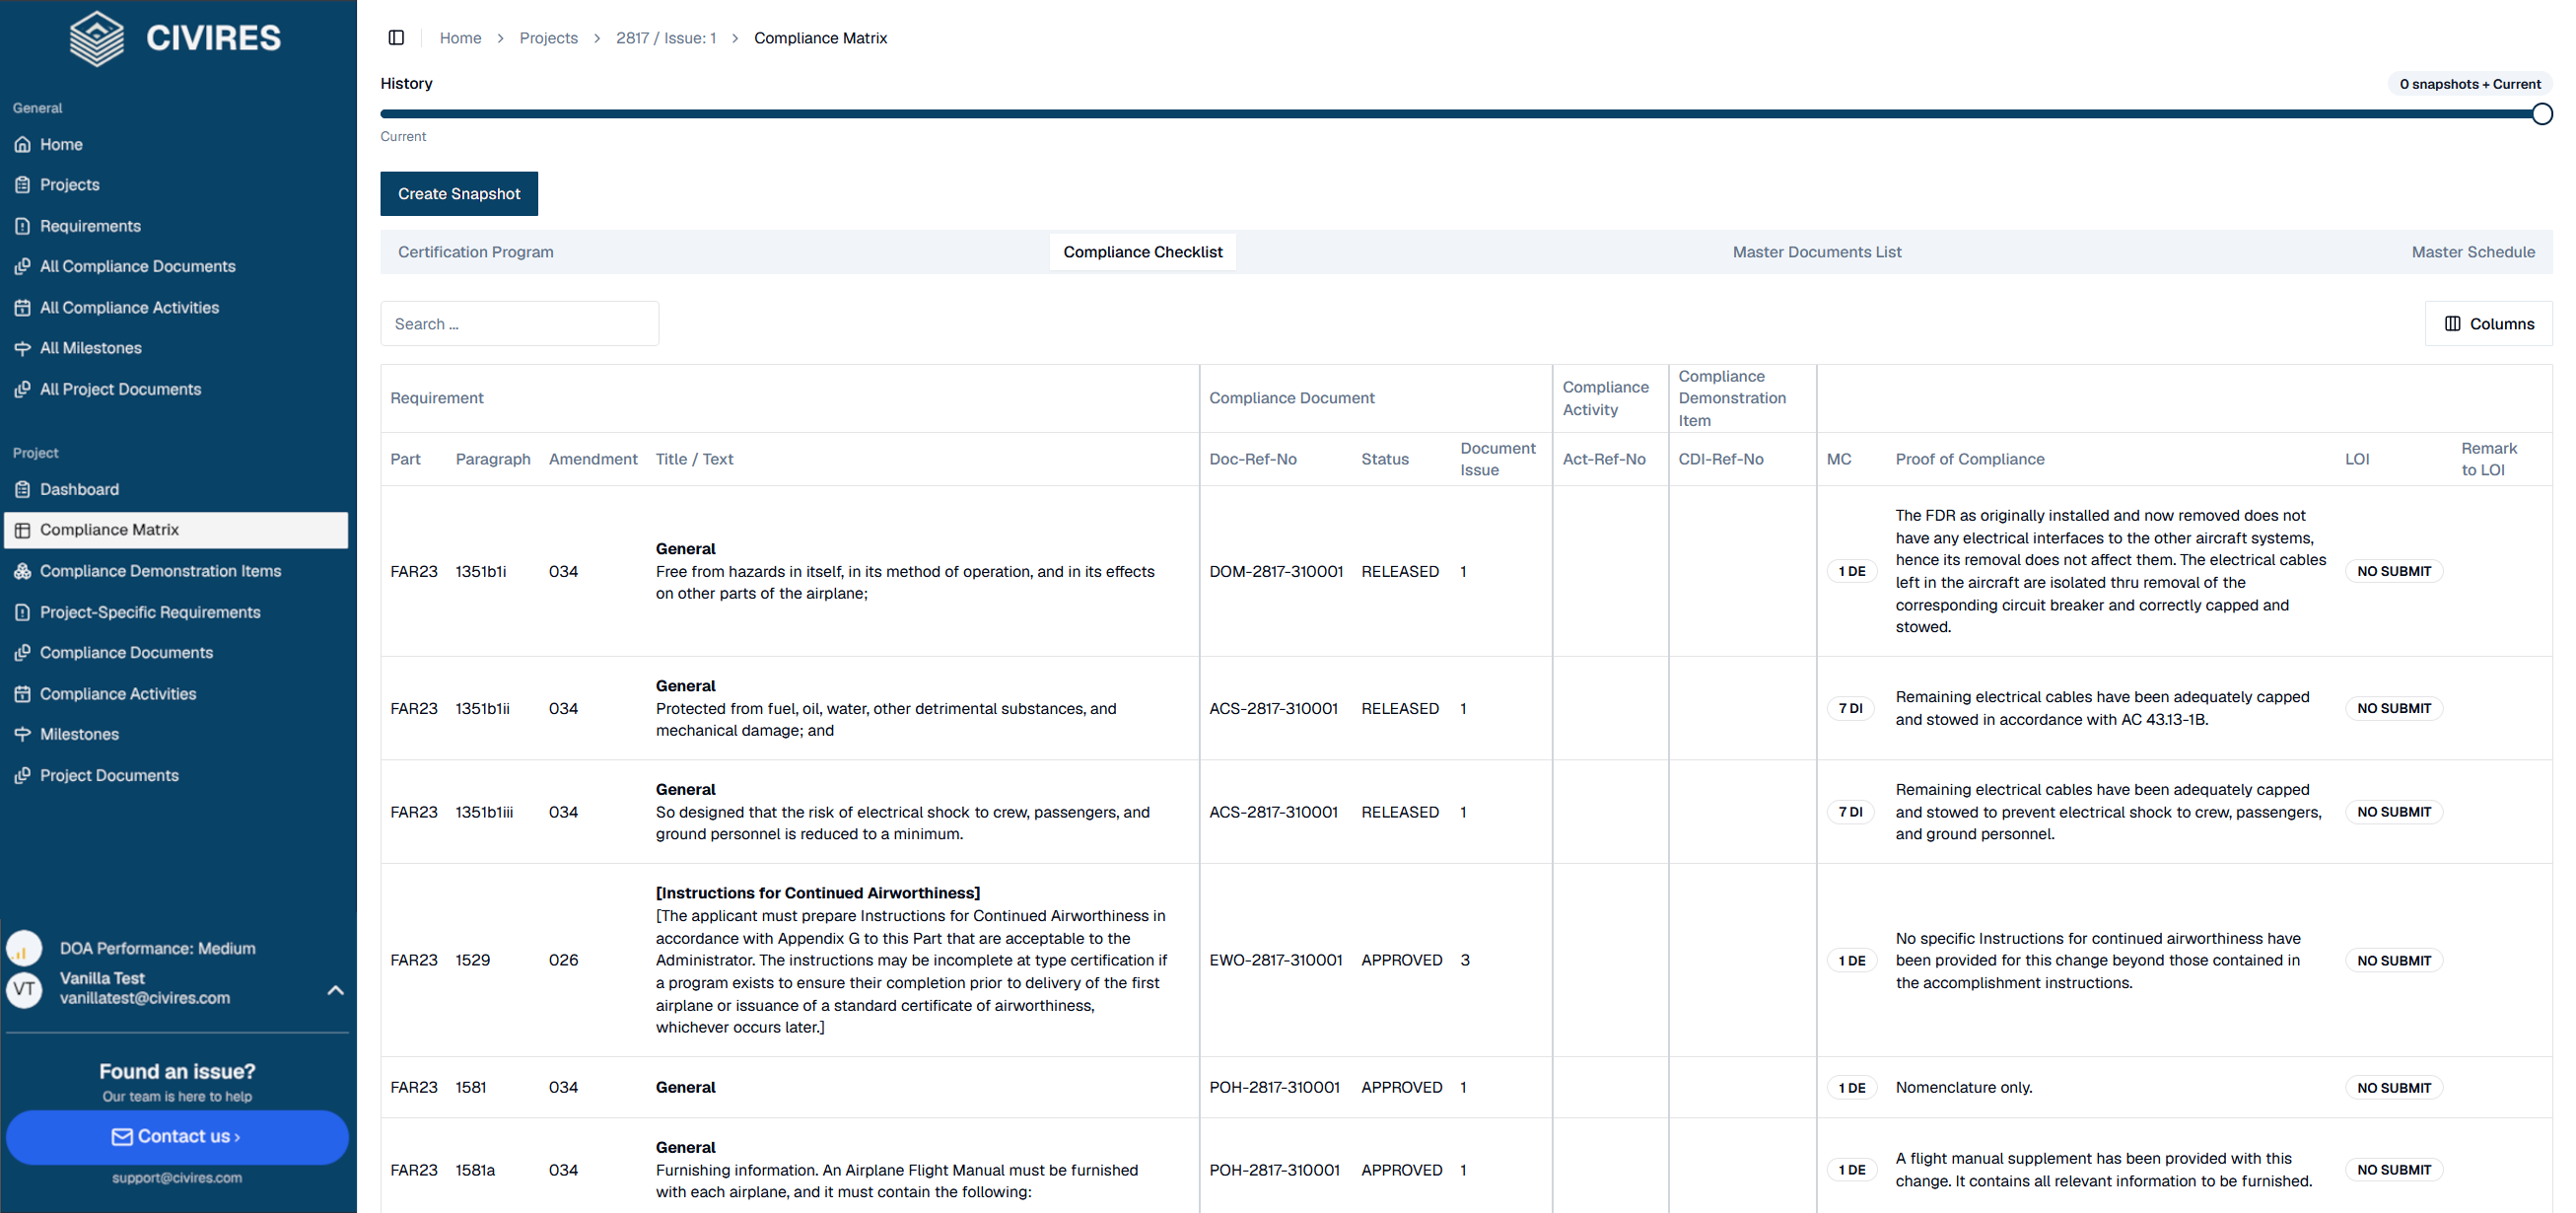
Task: Expand the Vanilla Test user menu chevron
Action: (336, 990)
